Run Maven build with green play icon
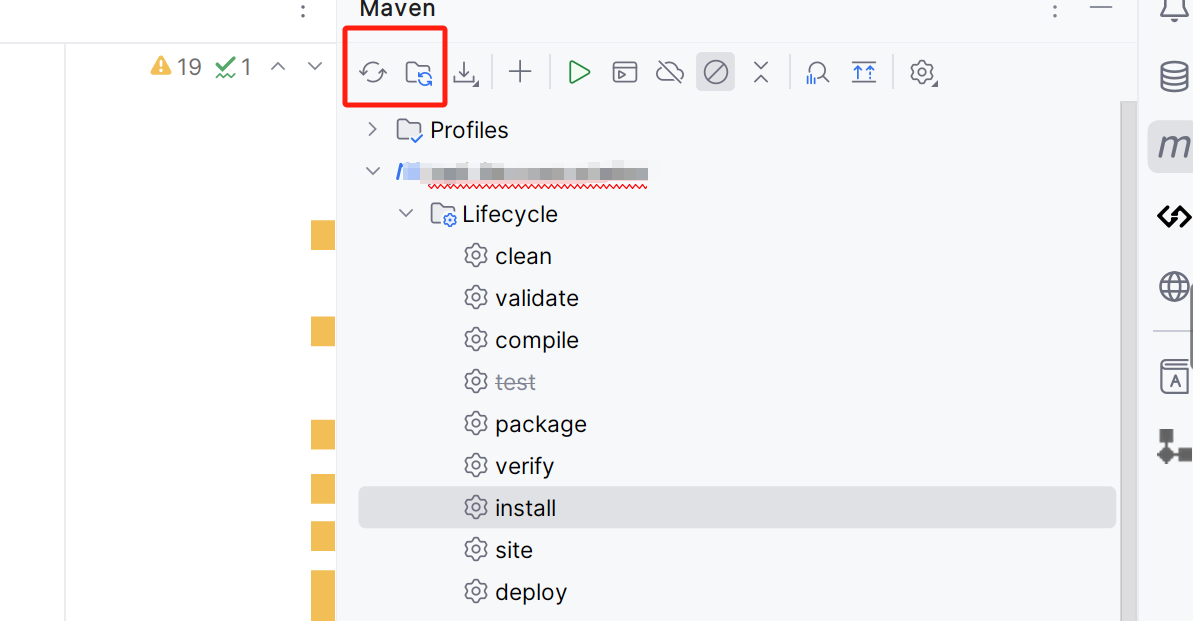Screen dimensions: 1193x621 pyautogui.click(x=579, y=72)
